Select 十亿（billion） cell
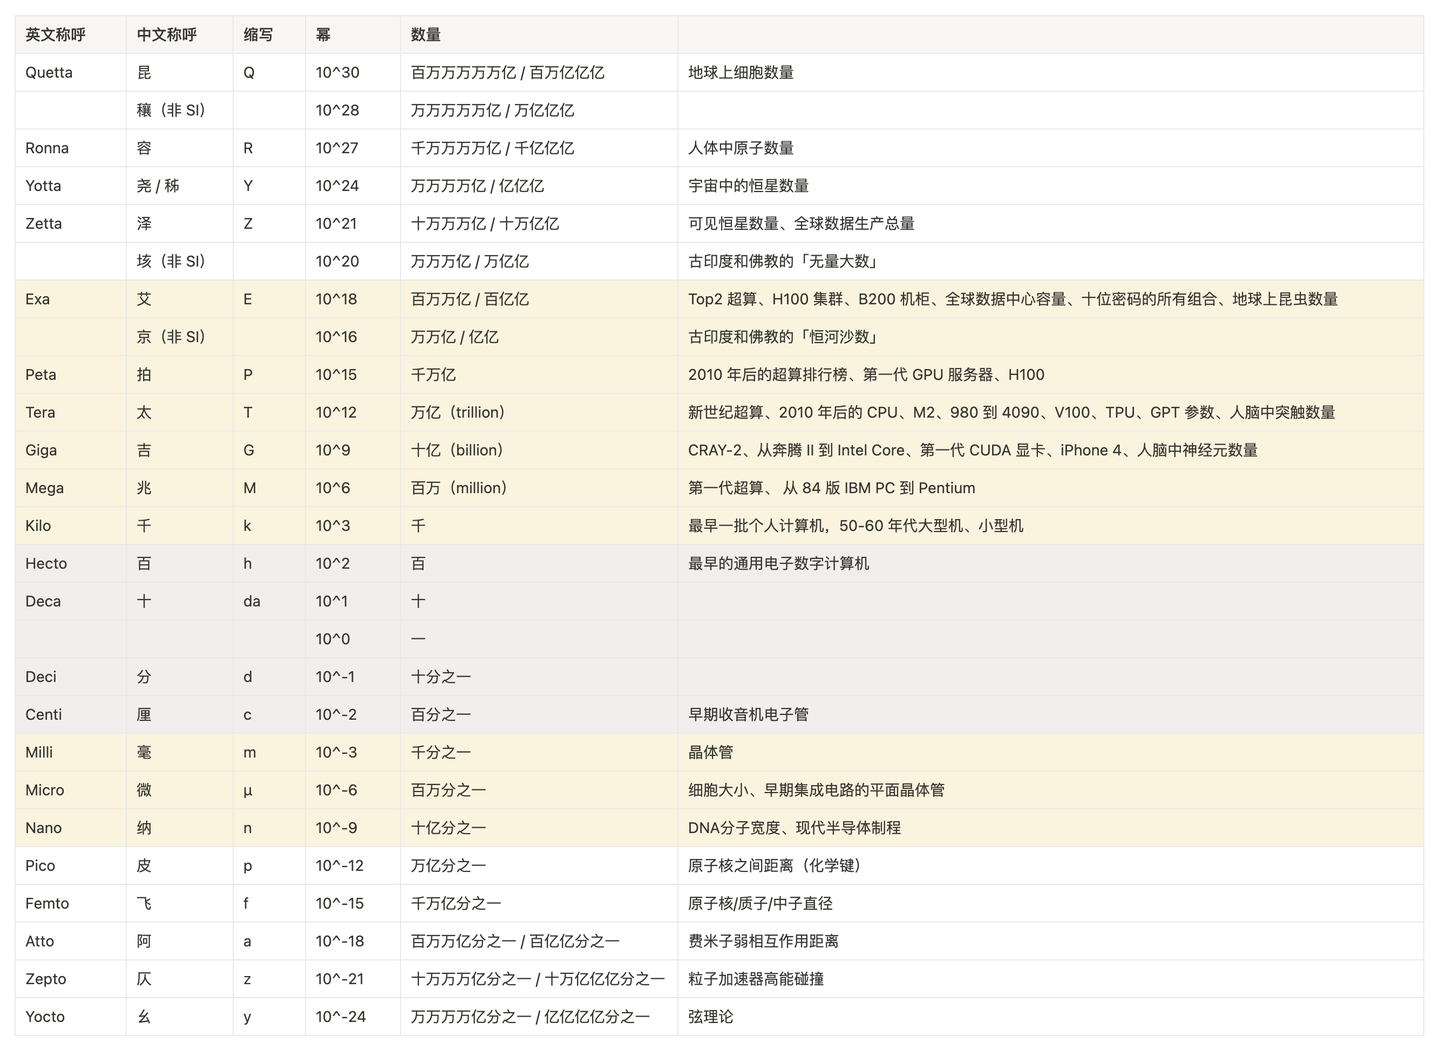 (538, 450)
